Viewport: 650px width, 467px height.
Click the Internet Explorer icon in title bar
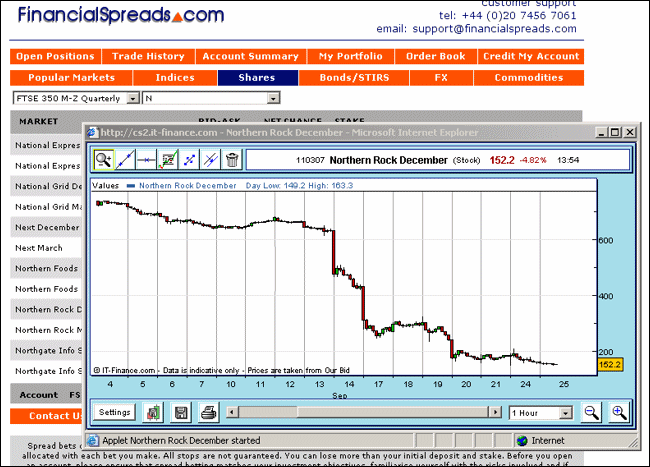[x=92, y=133]
